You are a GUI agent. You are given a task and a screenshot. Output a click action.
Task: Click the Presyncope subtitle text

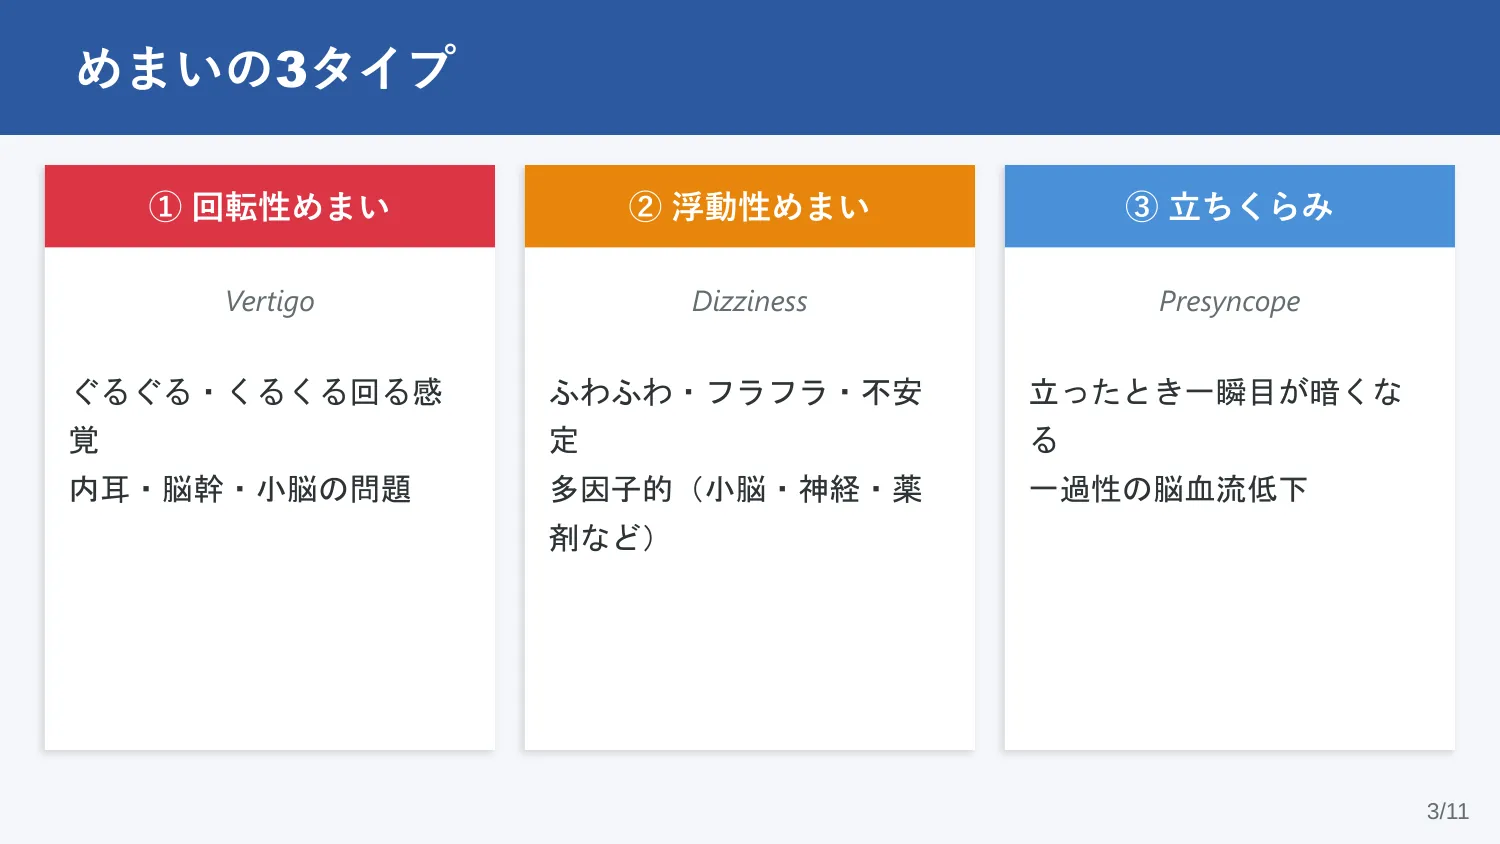pyautogui.click(x=1230, y=301)
